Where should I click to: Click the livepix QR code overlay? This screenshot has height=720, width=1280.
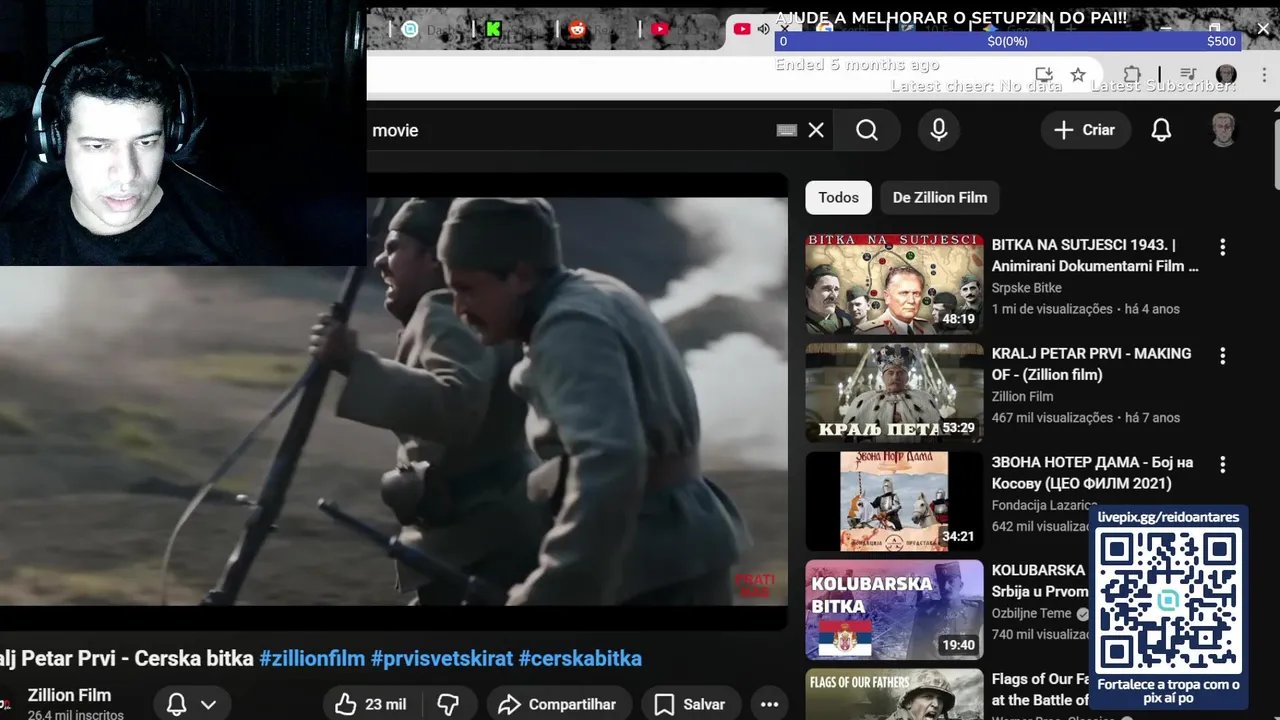click(1168, 600)
